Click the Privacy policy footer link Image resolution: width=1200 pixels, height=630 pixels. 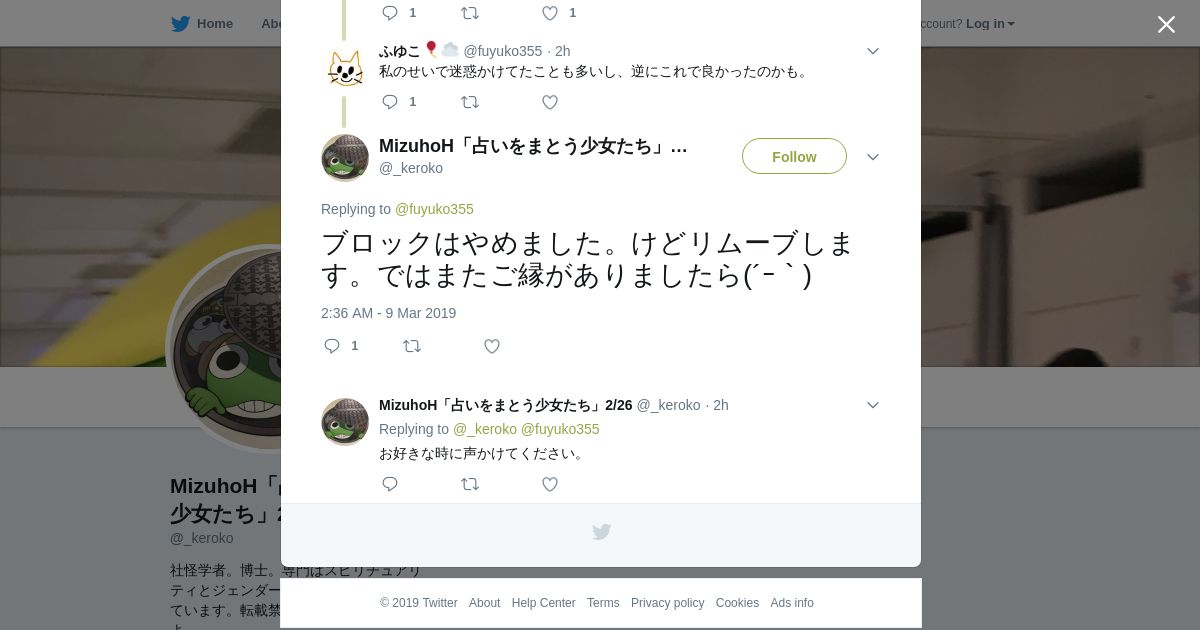tap(667, 603)
